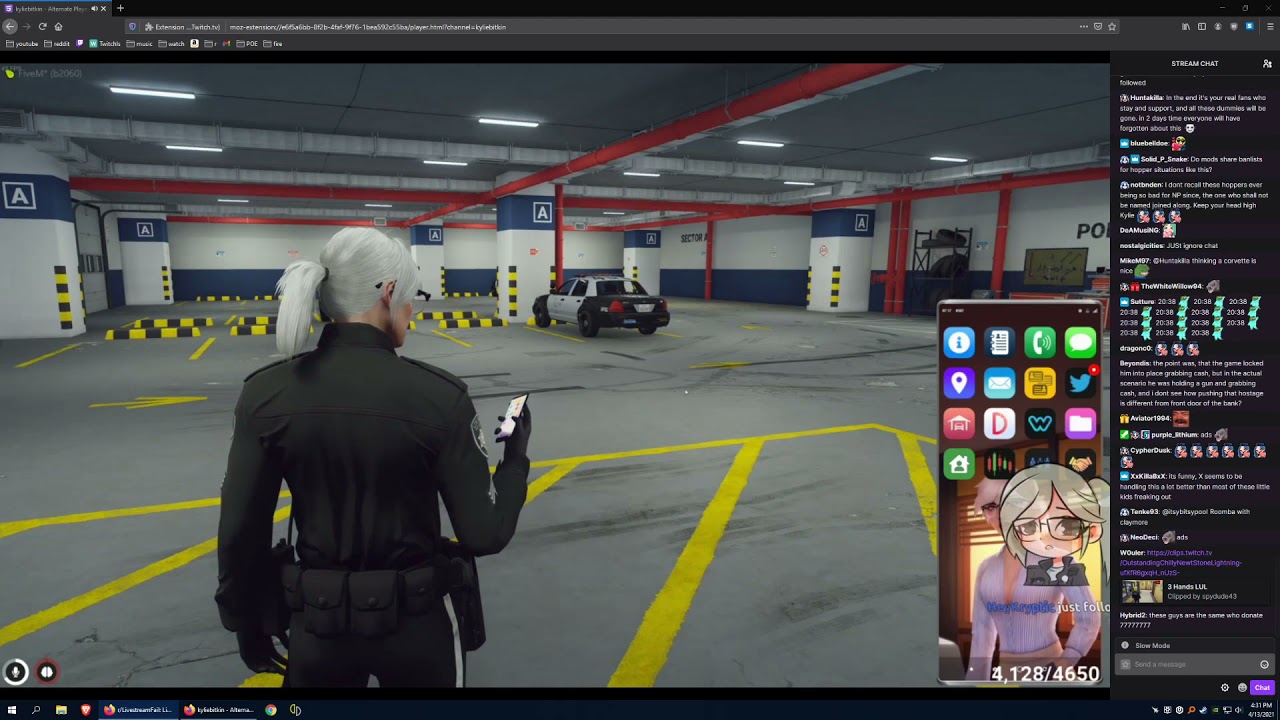Open the green house app on phone

(x=959, y=464)
